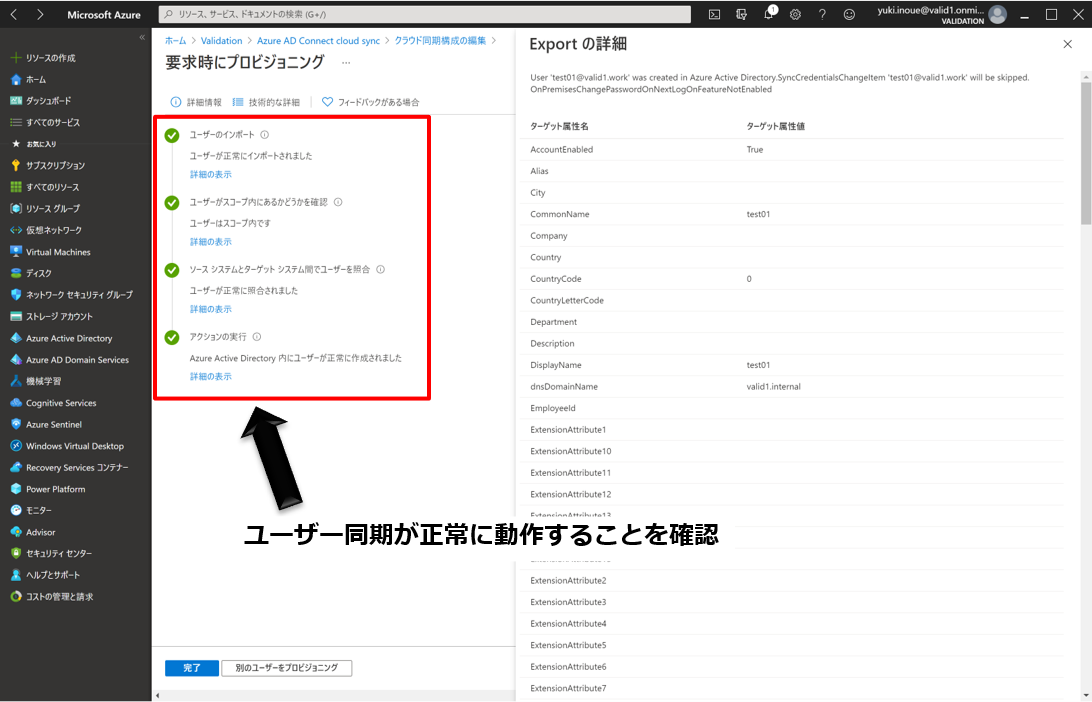Open セキュリティ センター sidebar item
Image resolution: width=1092 pixels, height=702 pixels.
[x=52, y=554]
